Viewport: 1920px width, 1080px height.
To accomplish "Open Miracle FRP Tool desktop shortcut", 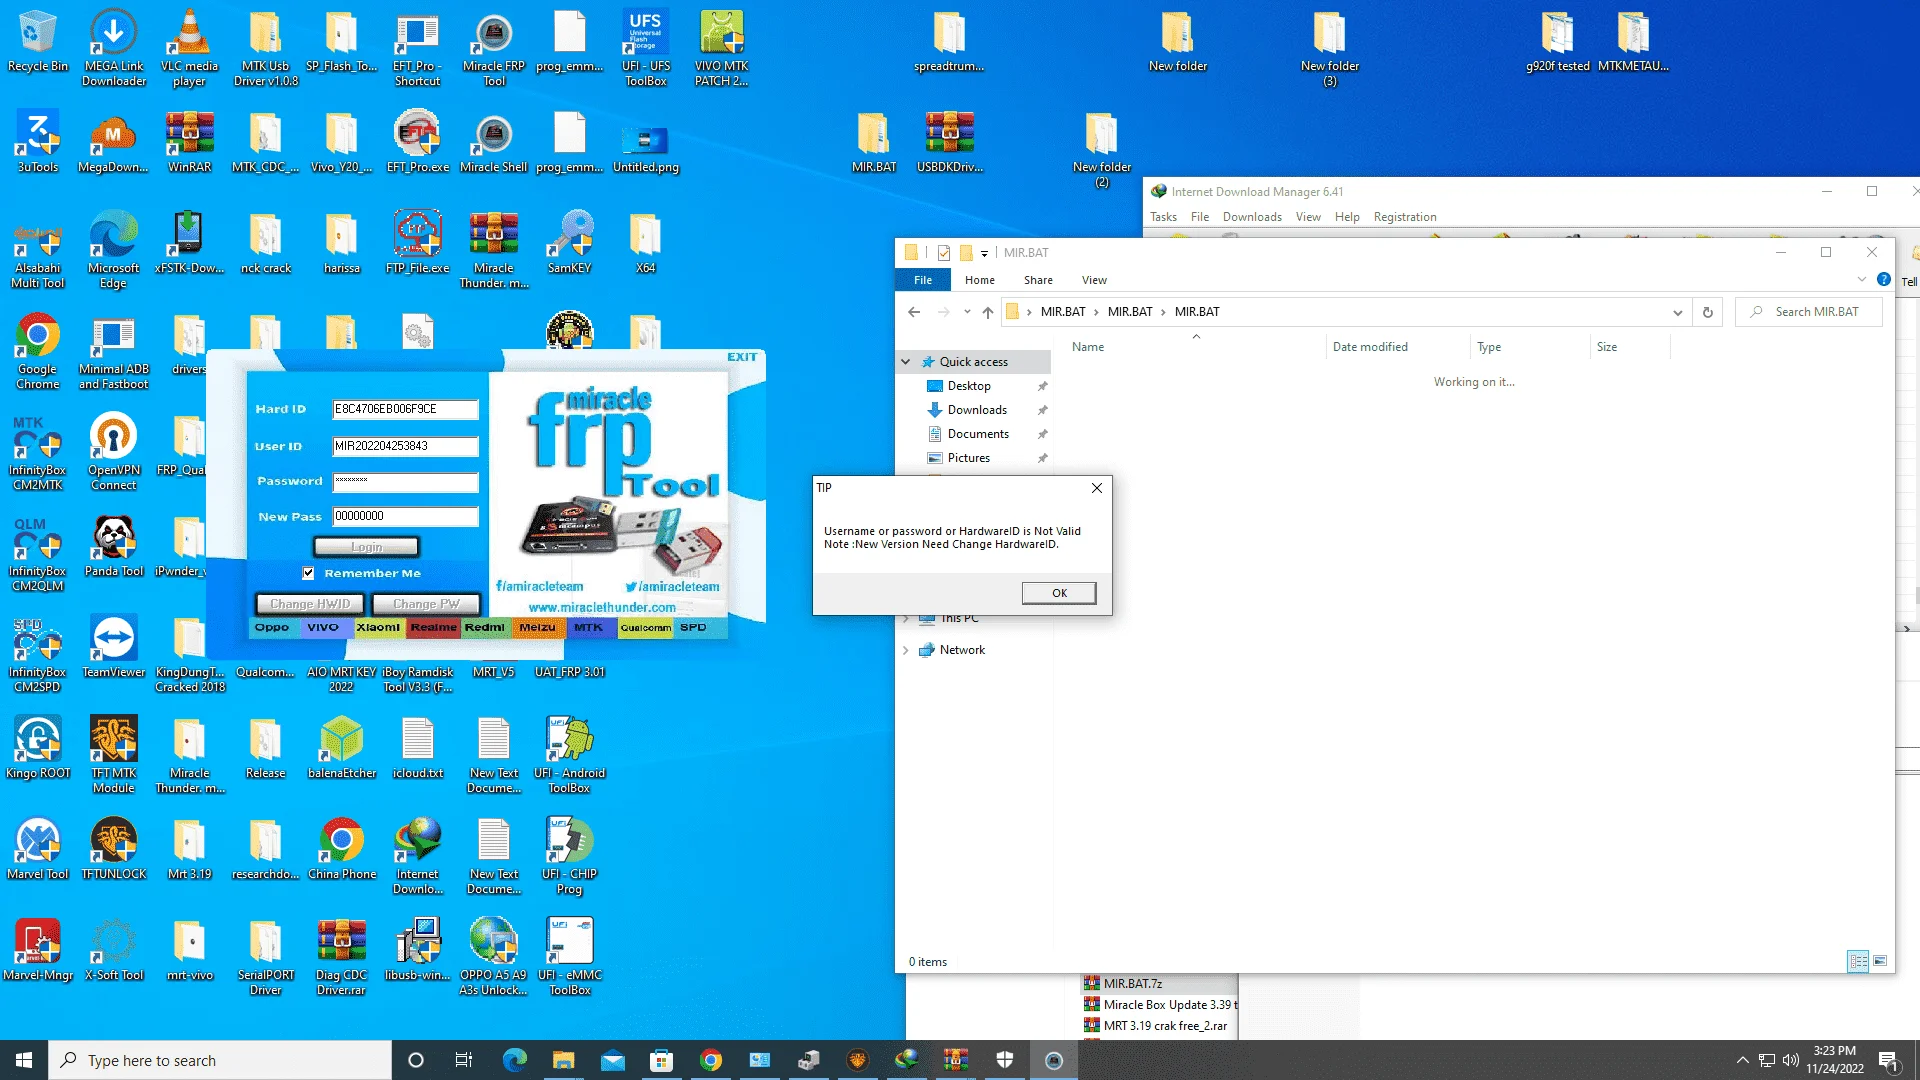I will 494,47.
